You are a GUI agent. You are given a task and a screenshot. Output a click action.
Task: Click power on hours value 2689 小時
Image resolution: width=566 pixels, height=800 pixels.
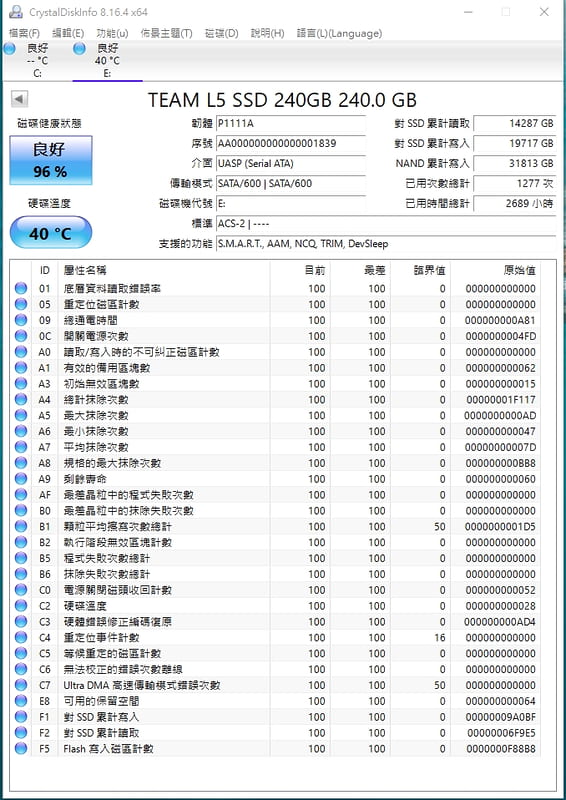tap(514, 204)
